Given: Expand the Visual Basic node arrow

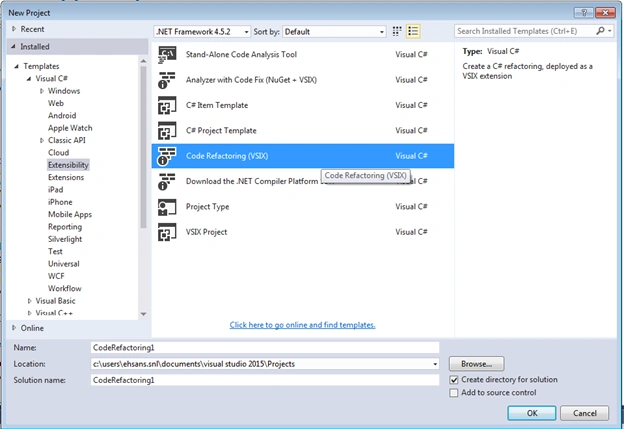Looking at the screenshot, I should tap(29, 301).
